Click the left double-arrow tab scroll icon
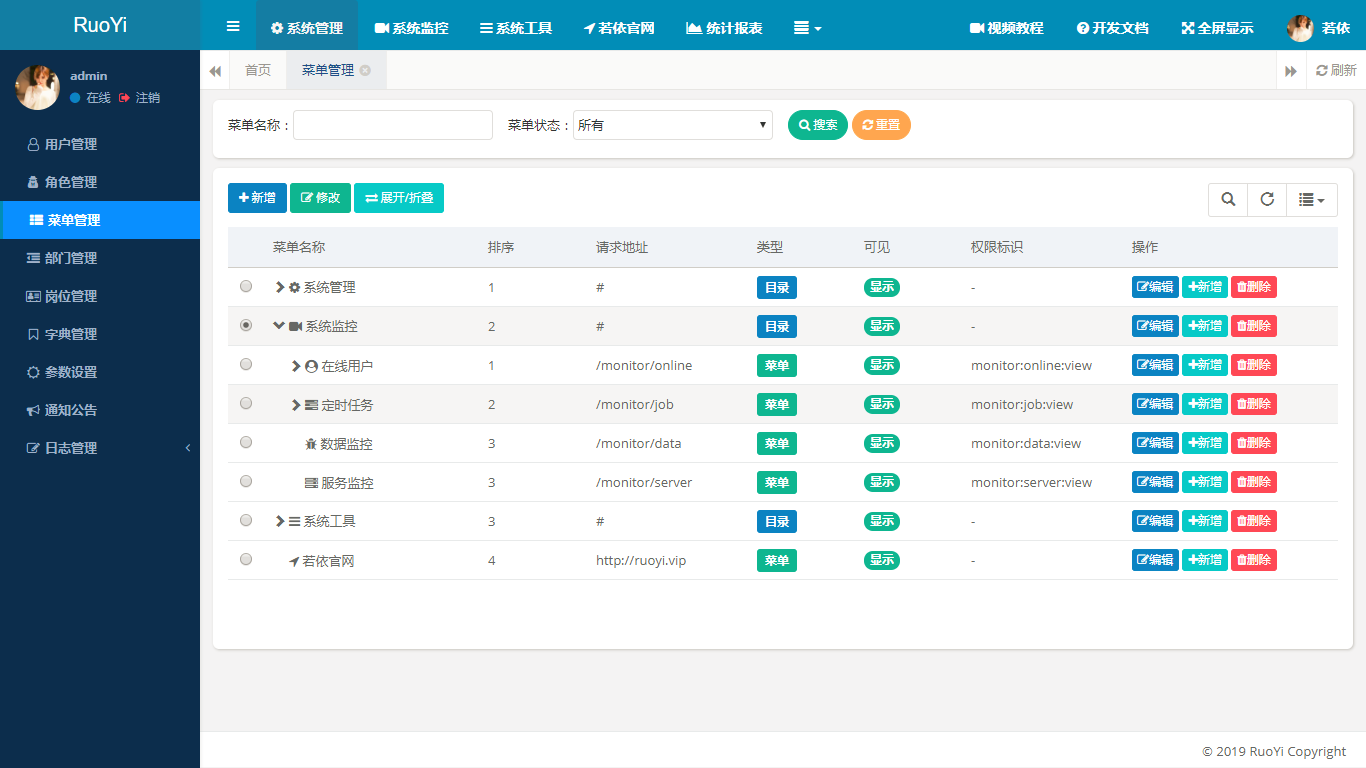The height and width of the screenshot is (768, 1366). [x=215, y=71]
